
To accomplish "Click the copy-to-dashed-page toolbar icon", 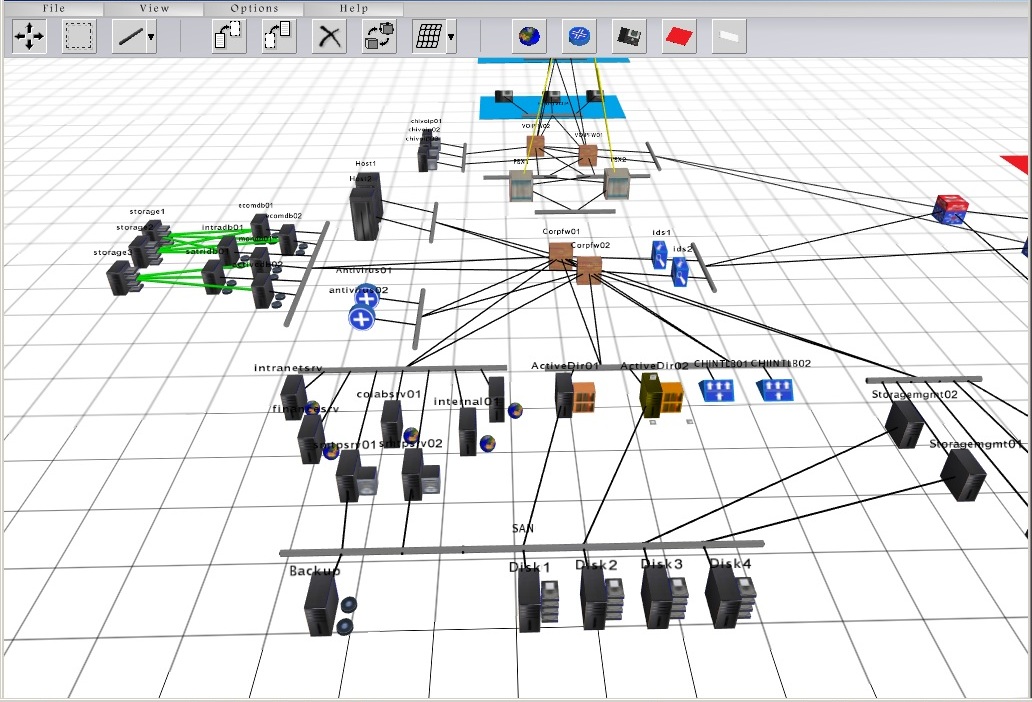I will click(229, 36).
